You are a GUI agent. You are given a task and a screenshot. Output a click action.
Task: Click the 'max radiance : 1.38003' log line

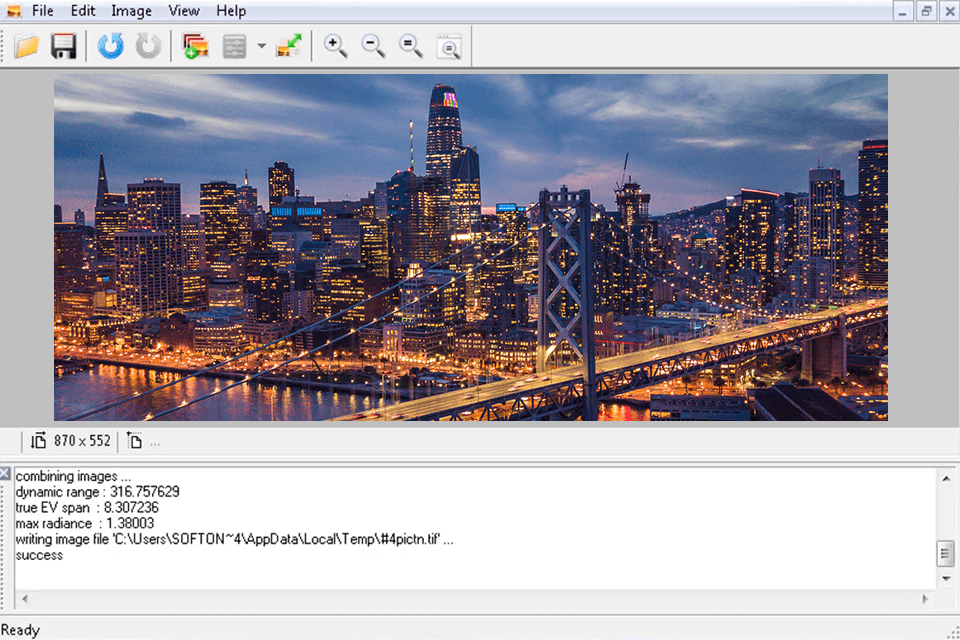pos(84,524)
